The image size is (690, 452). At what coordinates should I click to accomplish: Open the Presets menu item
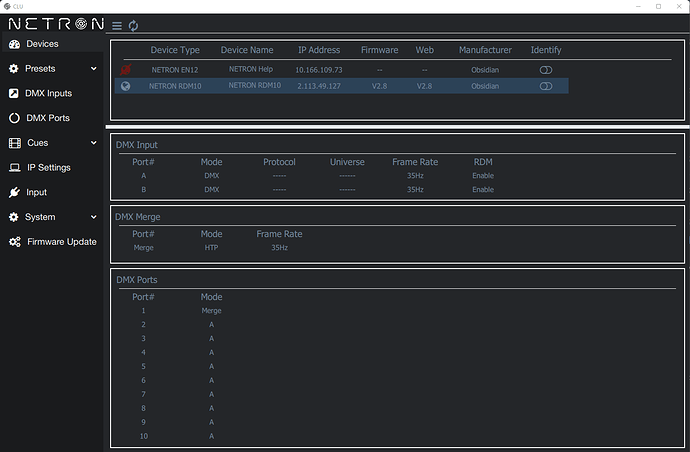tap(40, 69)
